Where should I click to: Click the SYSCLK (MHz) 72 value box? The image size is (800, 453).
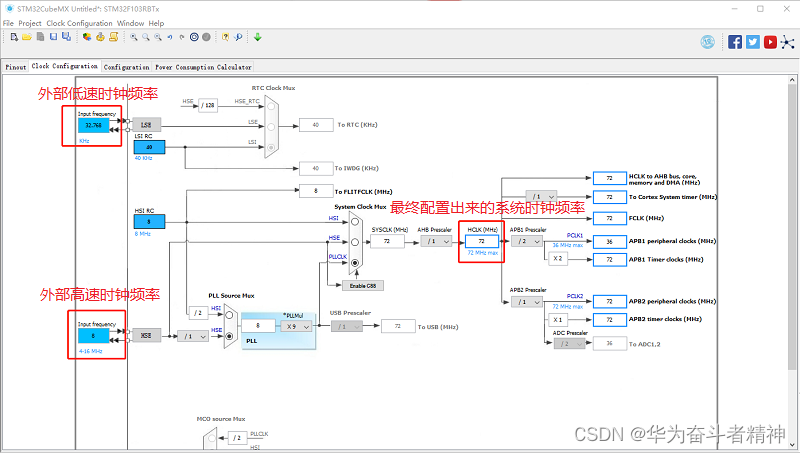coord(387,241)
